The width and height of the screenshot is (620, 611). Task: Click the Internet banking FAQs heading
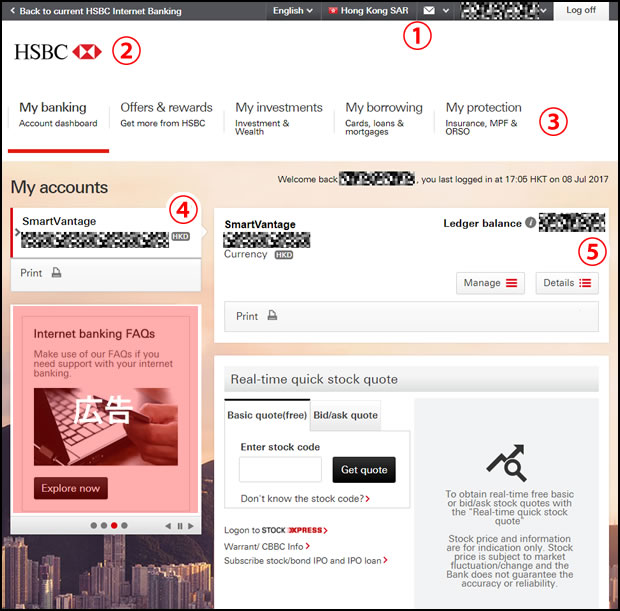coord(94,334)
